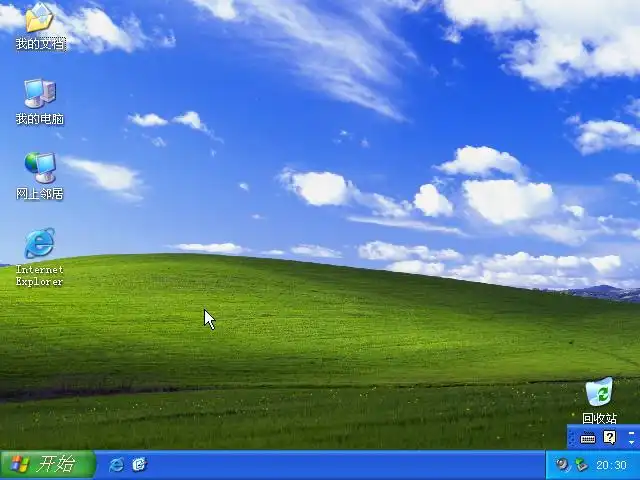Minimize the language bar
The height and width of the screenshot is (480, 640).
(x=632, y=432)
